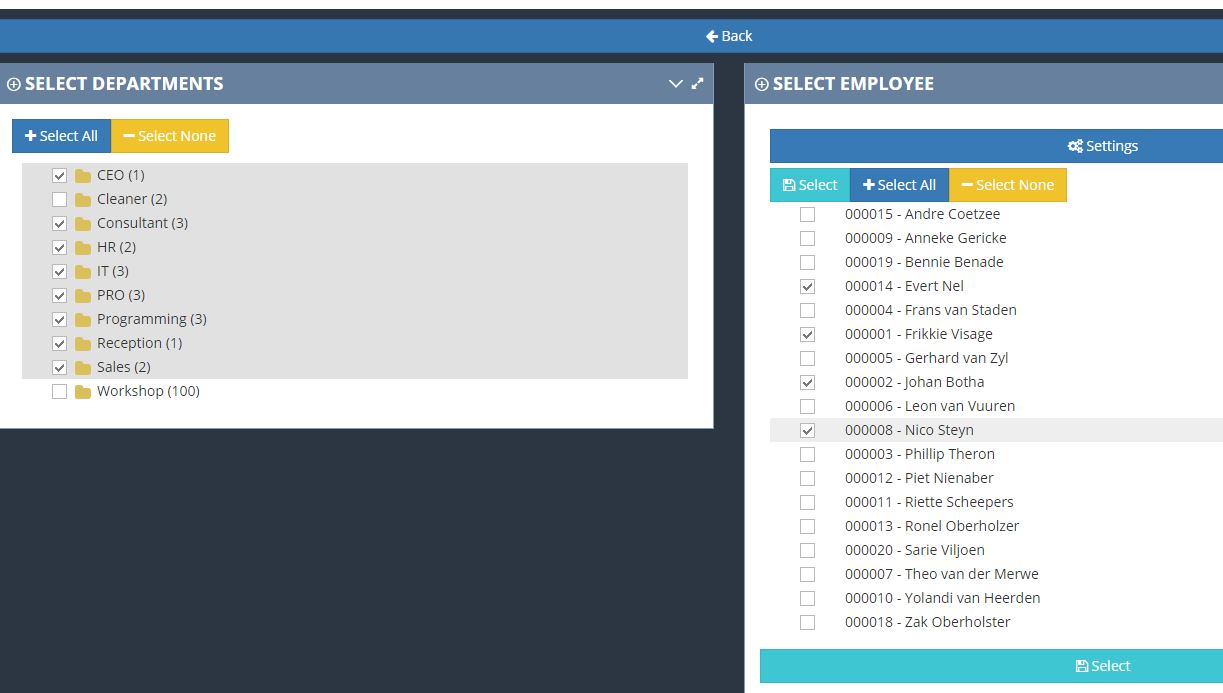The height and width of the screenshot is (693, 1223).
Task: Select the Reception (1) department item
Action: click(139, 343)
